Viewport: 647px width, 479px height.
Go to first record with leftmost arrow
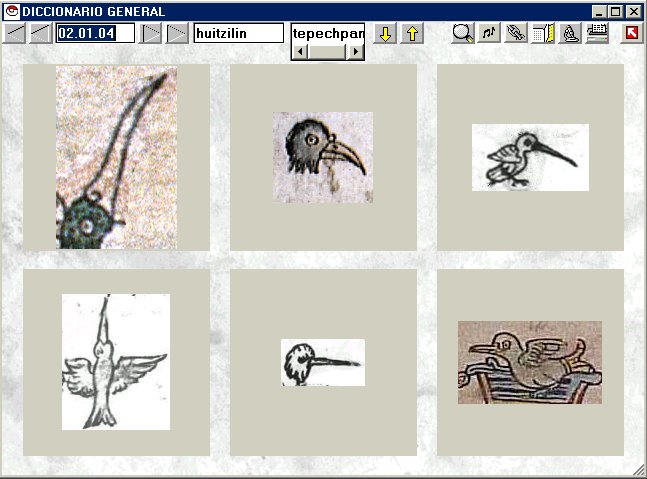[15, 33]
